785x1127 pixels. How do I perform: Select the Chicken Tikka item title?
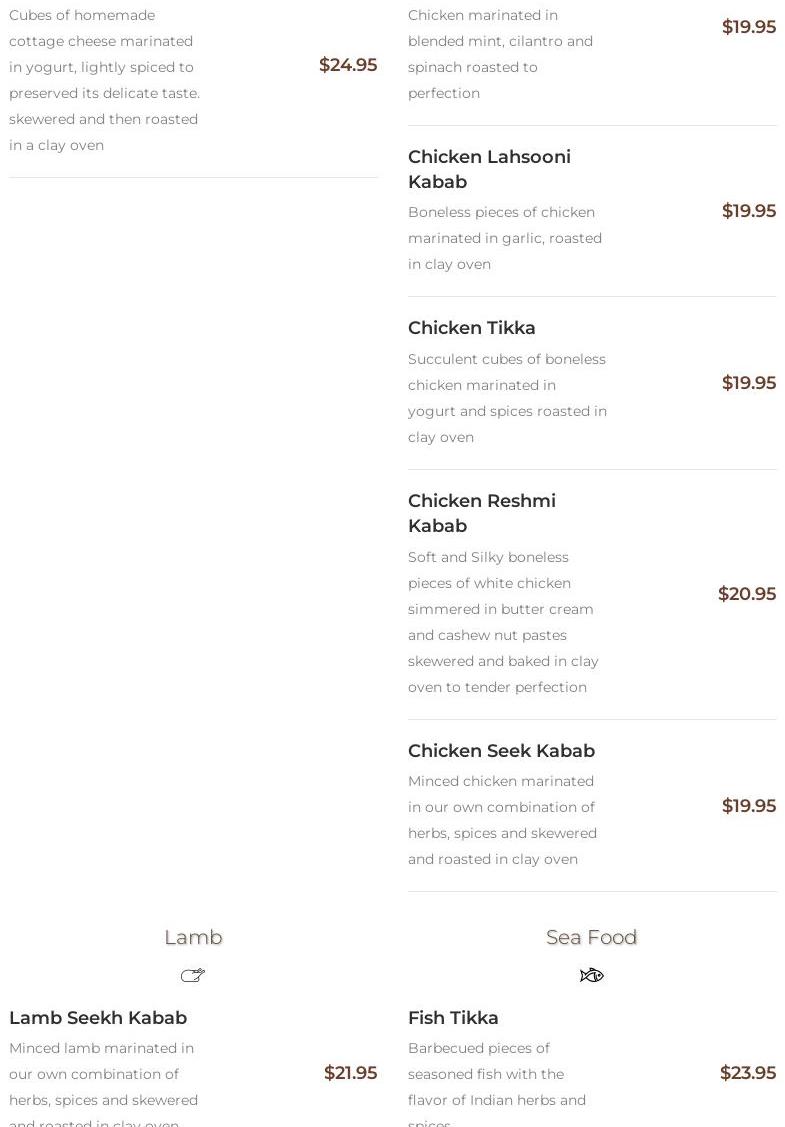(x=472, y=328)
